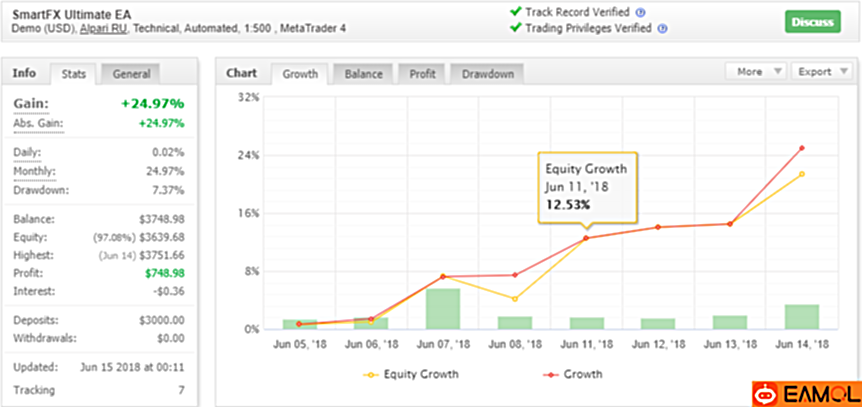Click the Monthly stat label

tap(35, 172)
